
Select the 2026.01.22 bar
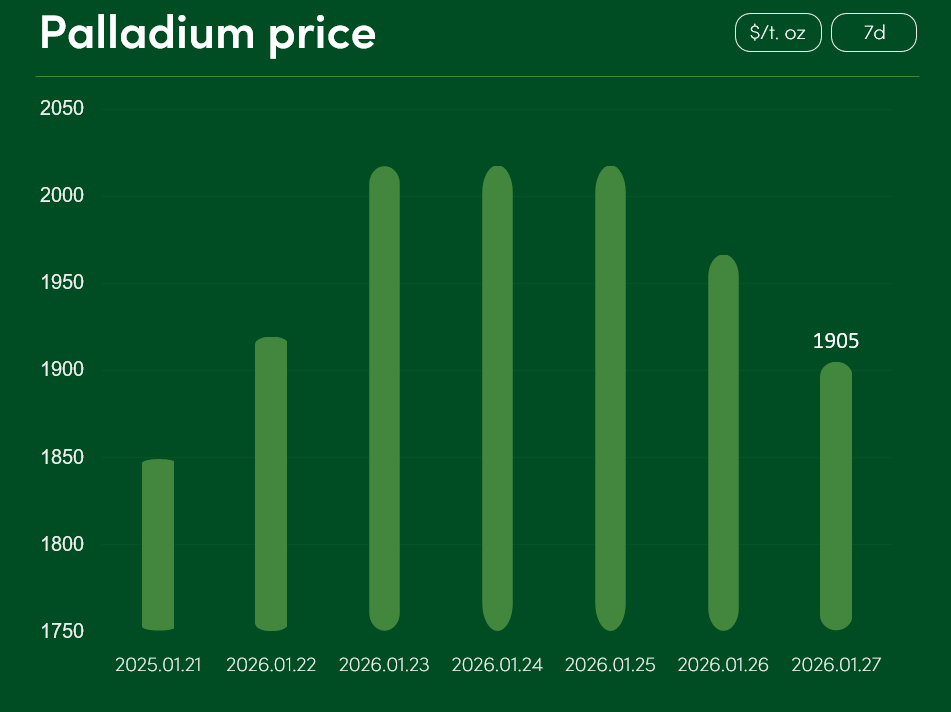(x=271, y=485)
